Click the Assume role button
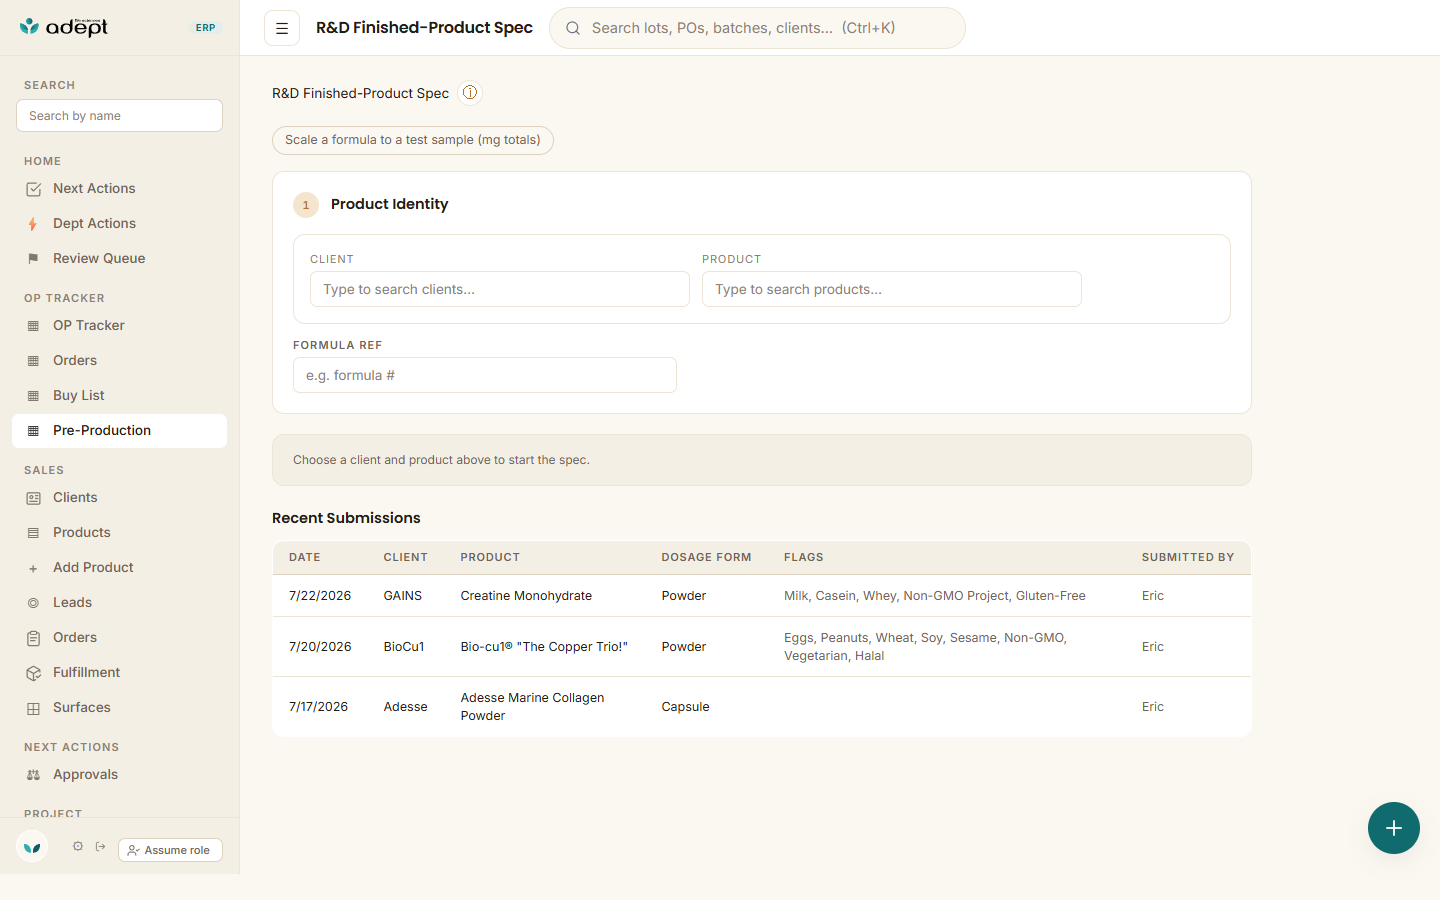 tap(170, 850)
